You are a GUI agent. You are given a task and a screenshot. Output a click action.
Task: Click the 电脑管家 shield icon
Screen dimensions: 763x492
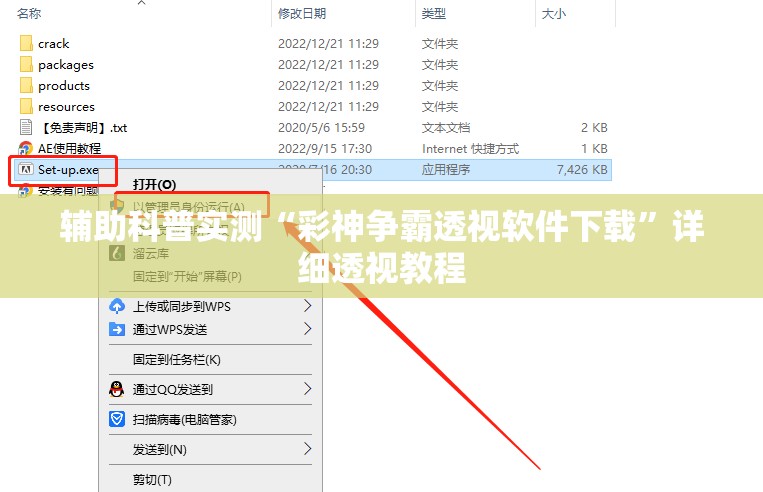click(117, 419)
